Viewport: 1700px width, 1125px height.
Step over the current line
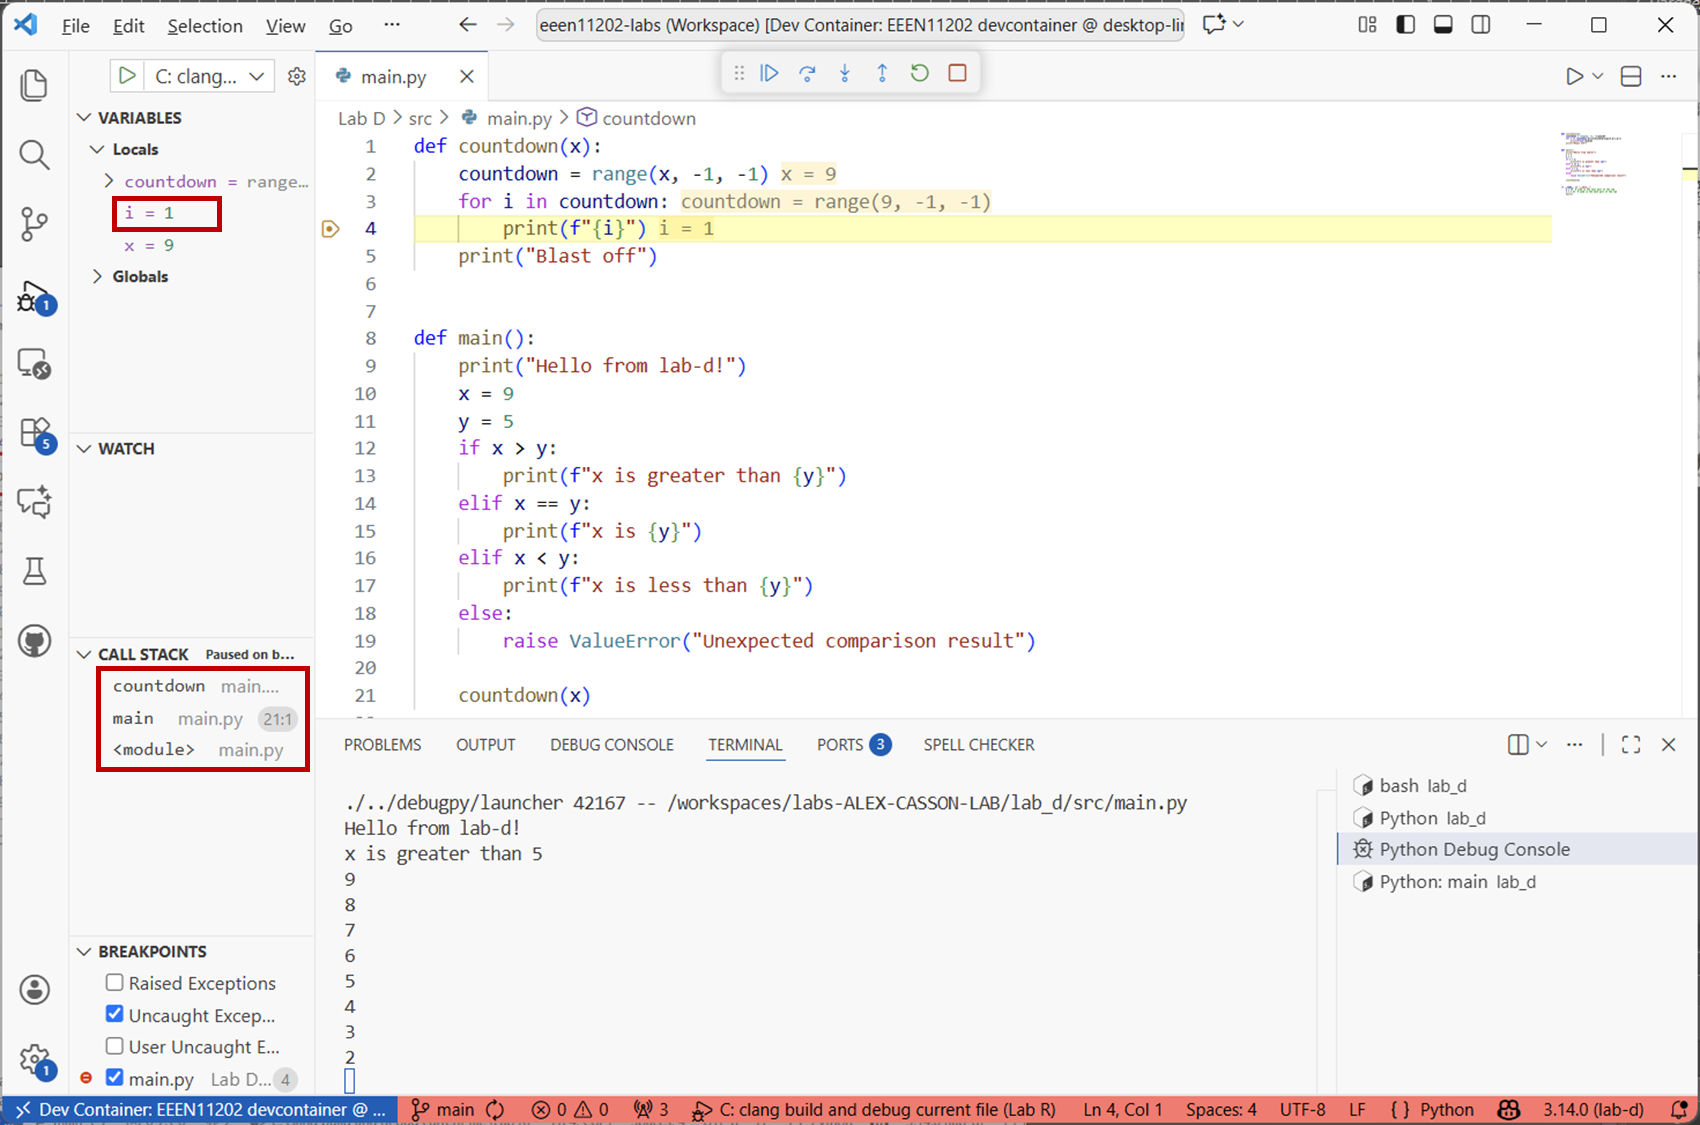tap(807, 73)
